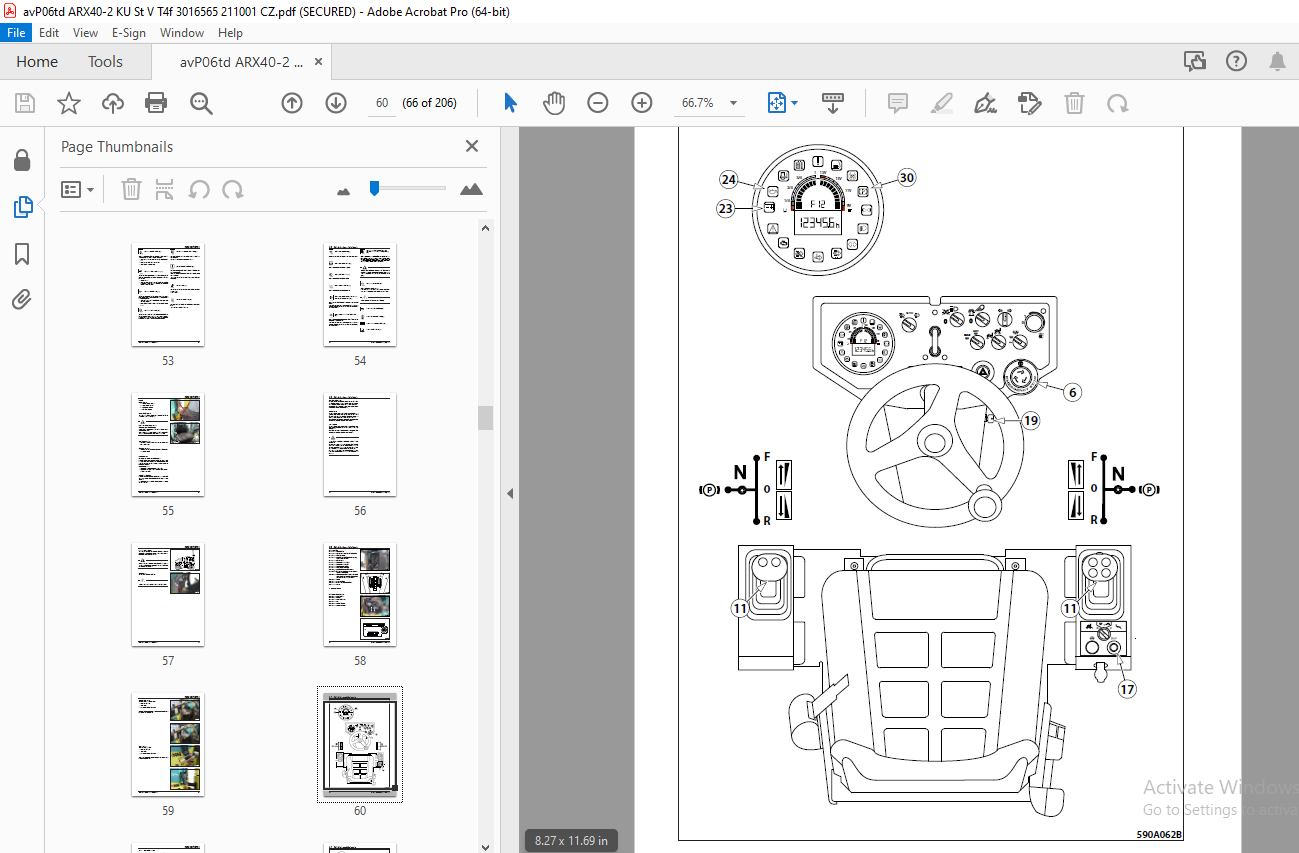Image resolution: width=1299 pixels, height=853 pixels.
Task: Close the avP06td ARX40-2 document tab
Action: [319, 62]
